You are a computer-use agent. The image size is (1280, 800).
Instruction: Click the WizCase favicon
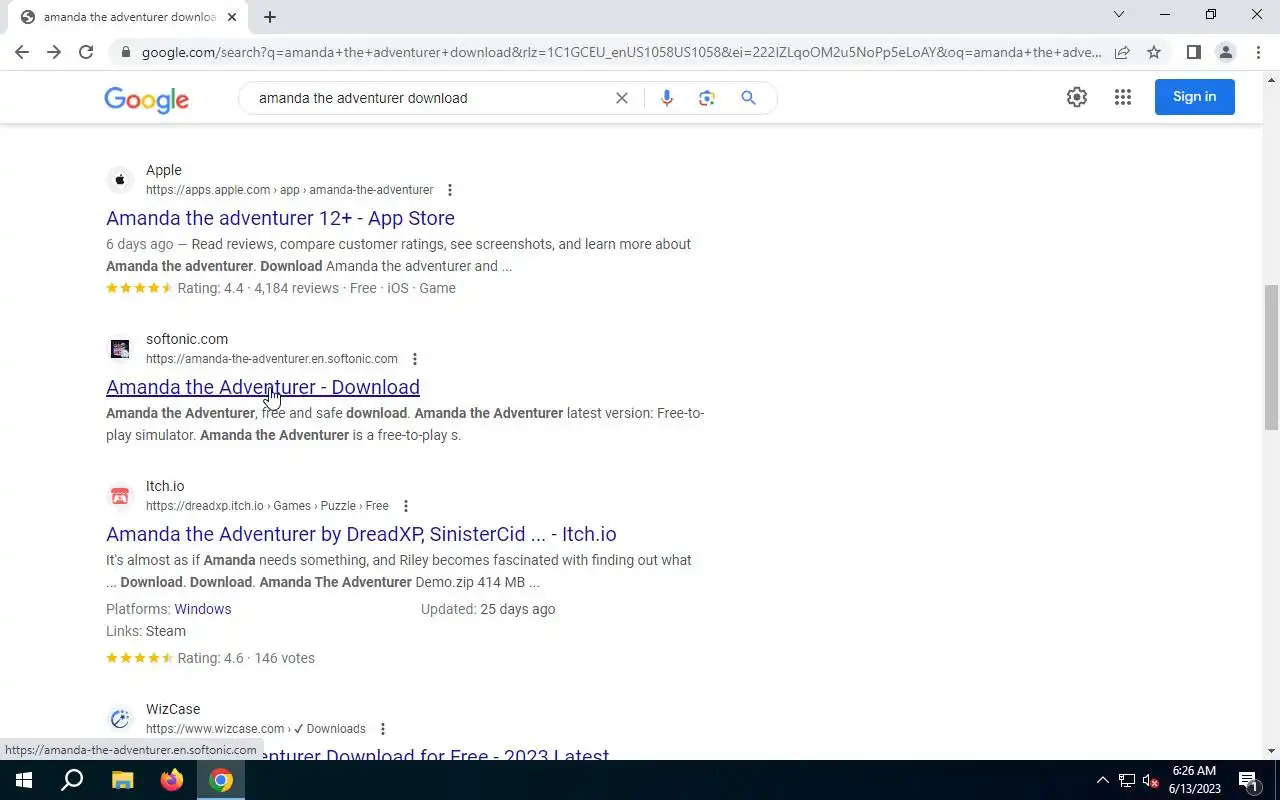click(x=120, y=719)
